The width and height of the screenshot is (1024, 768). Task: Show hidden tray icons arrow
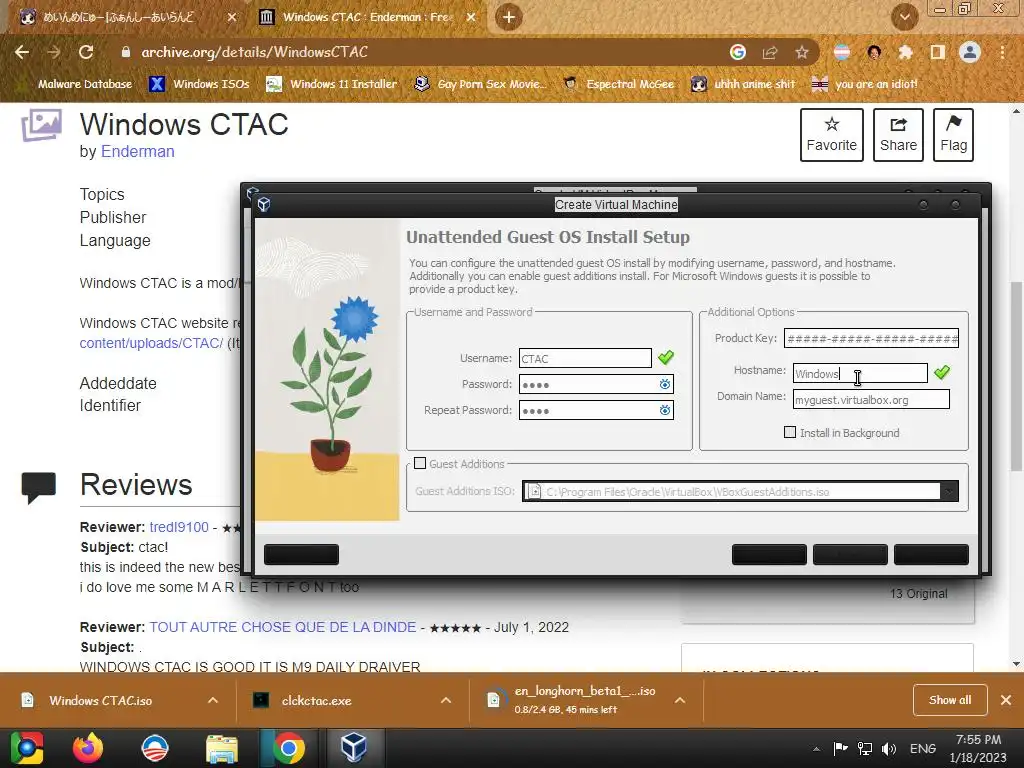point(816,749)
